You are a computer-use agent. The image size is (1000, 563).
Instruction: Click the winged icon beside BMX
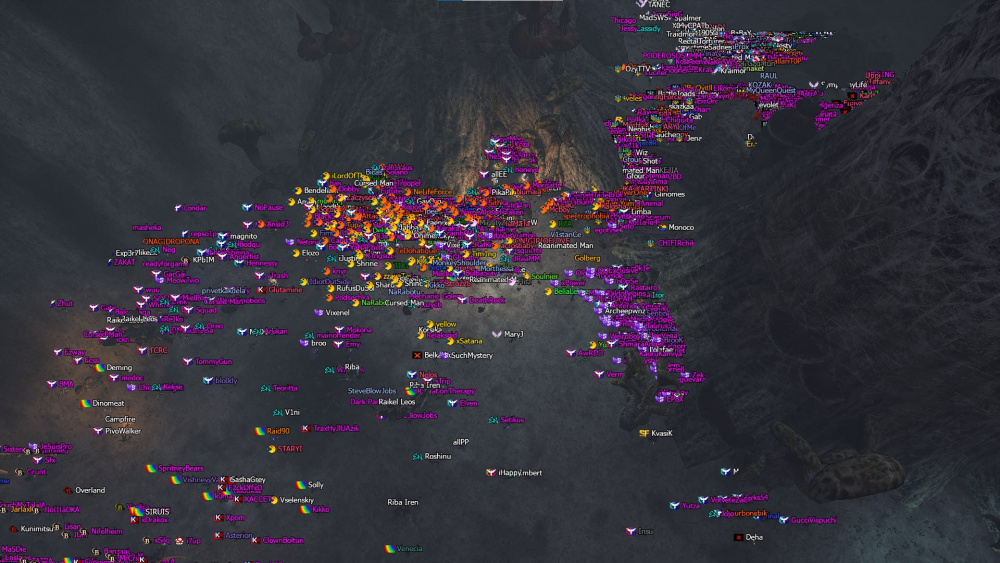[51, 384]
